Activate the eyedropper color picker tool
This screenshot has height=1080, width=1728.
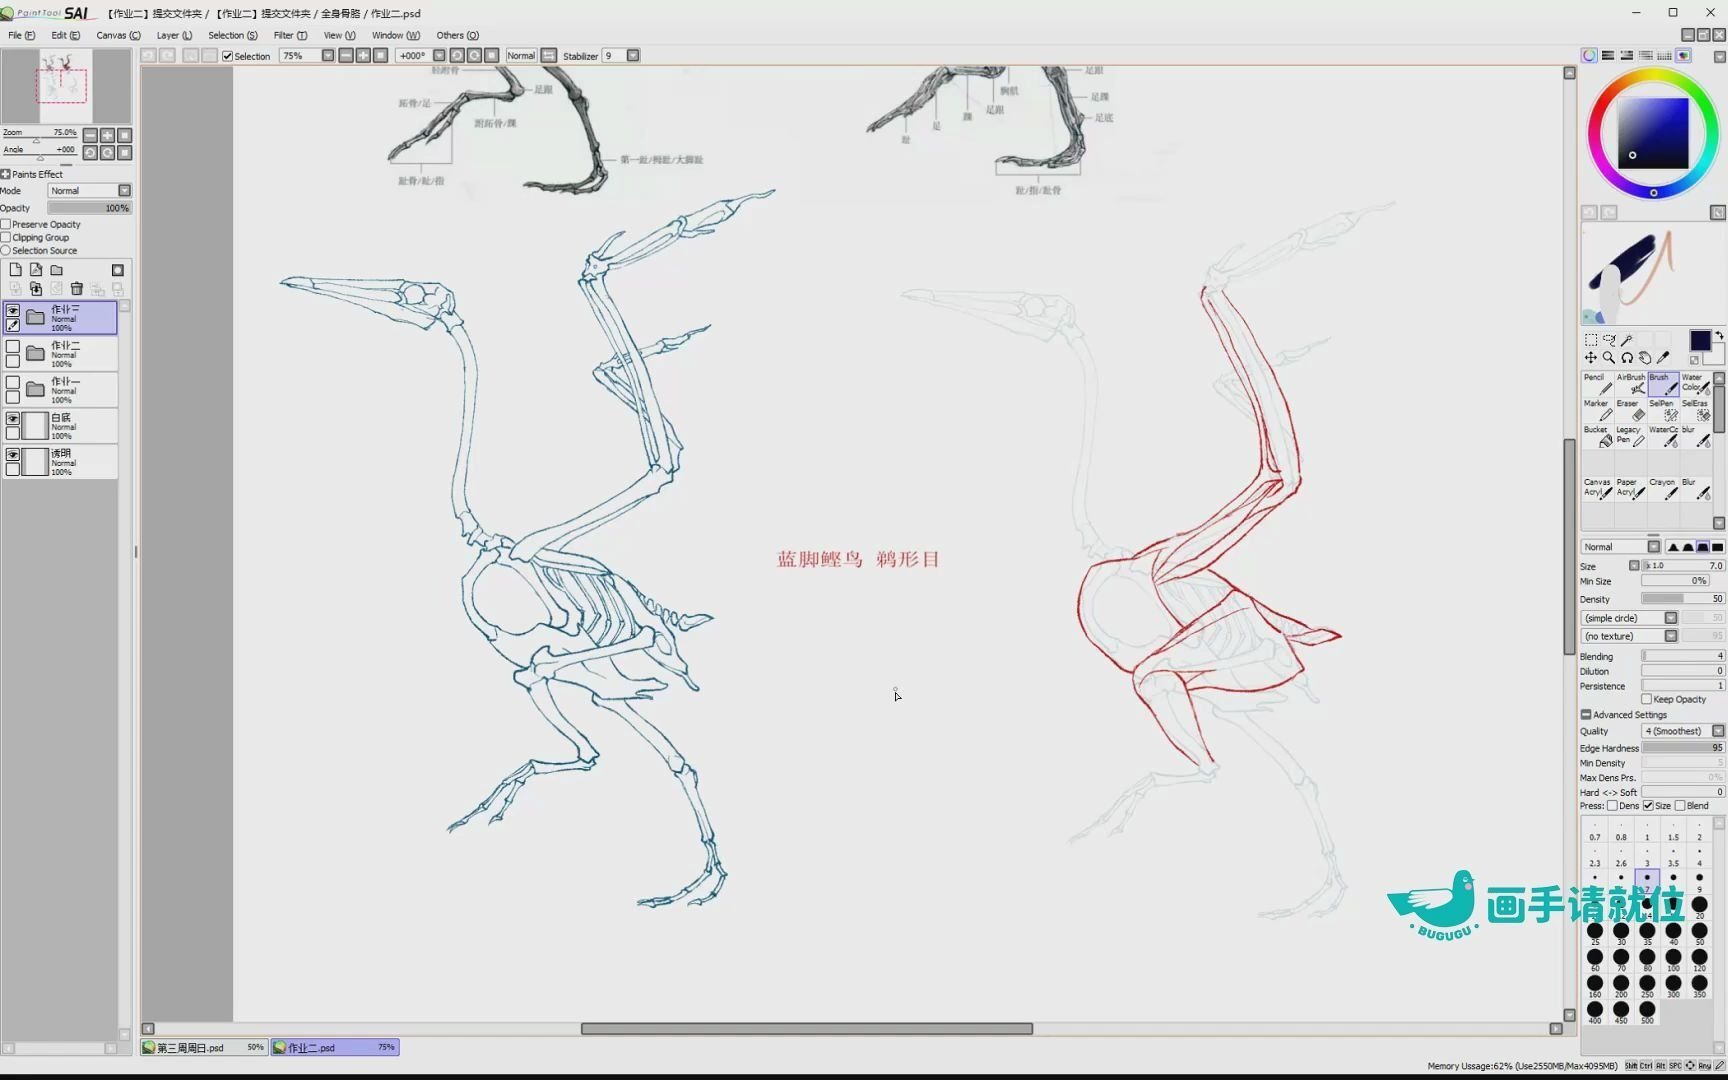1663,358
